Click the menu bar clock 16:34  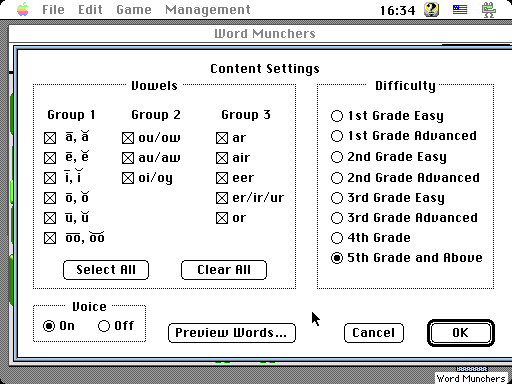(x=397, y=11)
